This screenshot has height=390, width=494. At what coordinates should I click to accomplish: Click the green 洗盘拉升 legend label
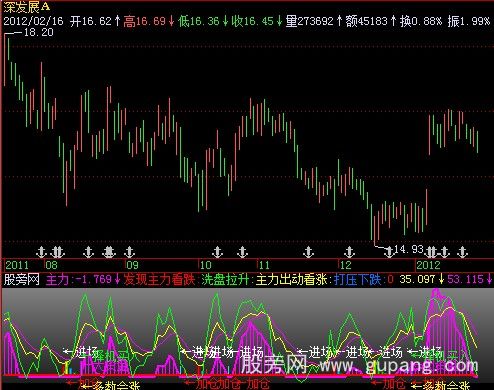point(225,279)
